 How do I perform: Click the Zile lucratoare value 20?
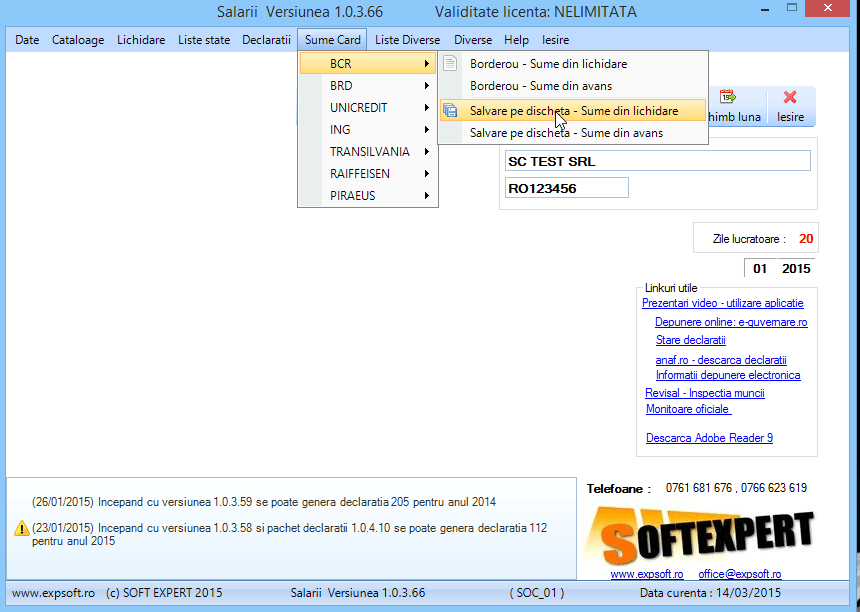(x=806, y=239)
